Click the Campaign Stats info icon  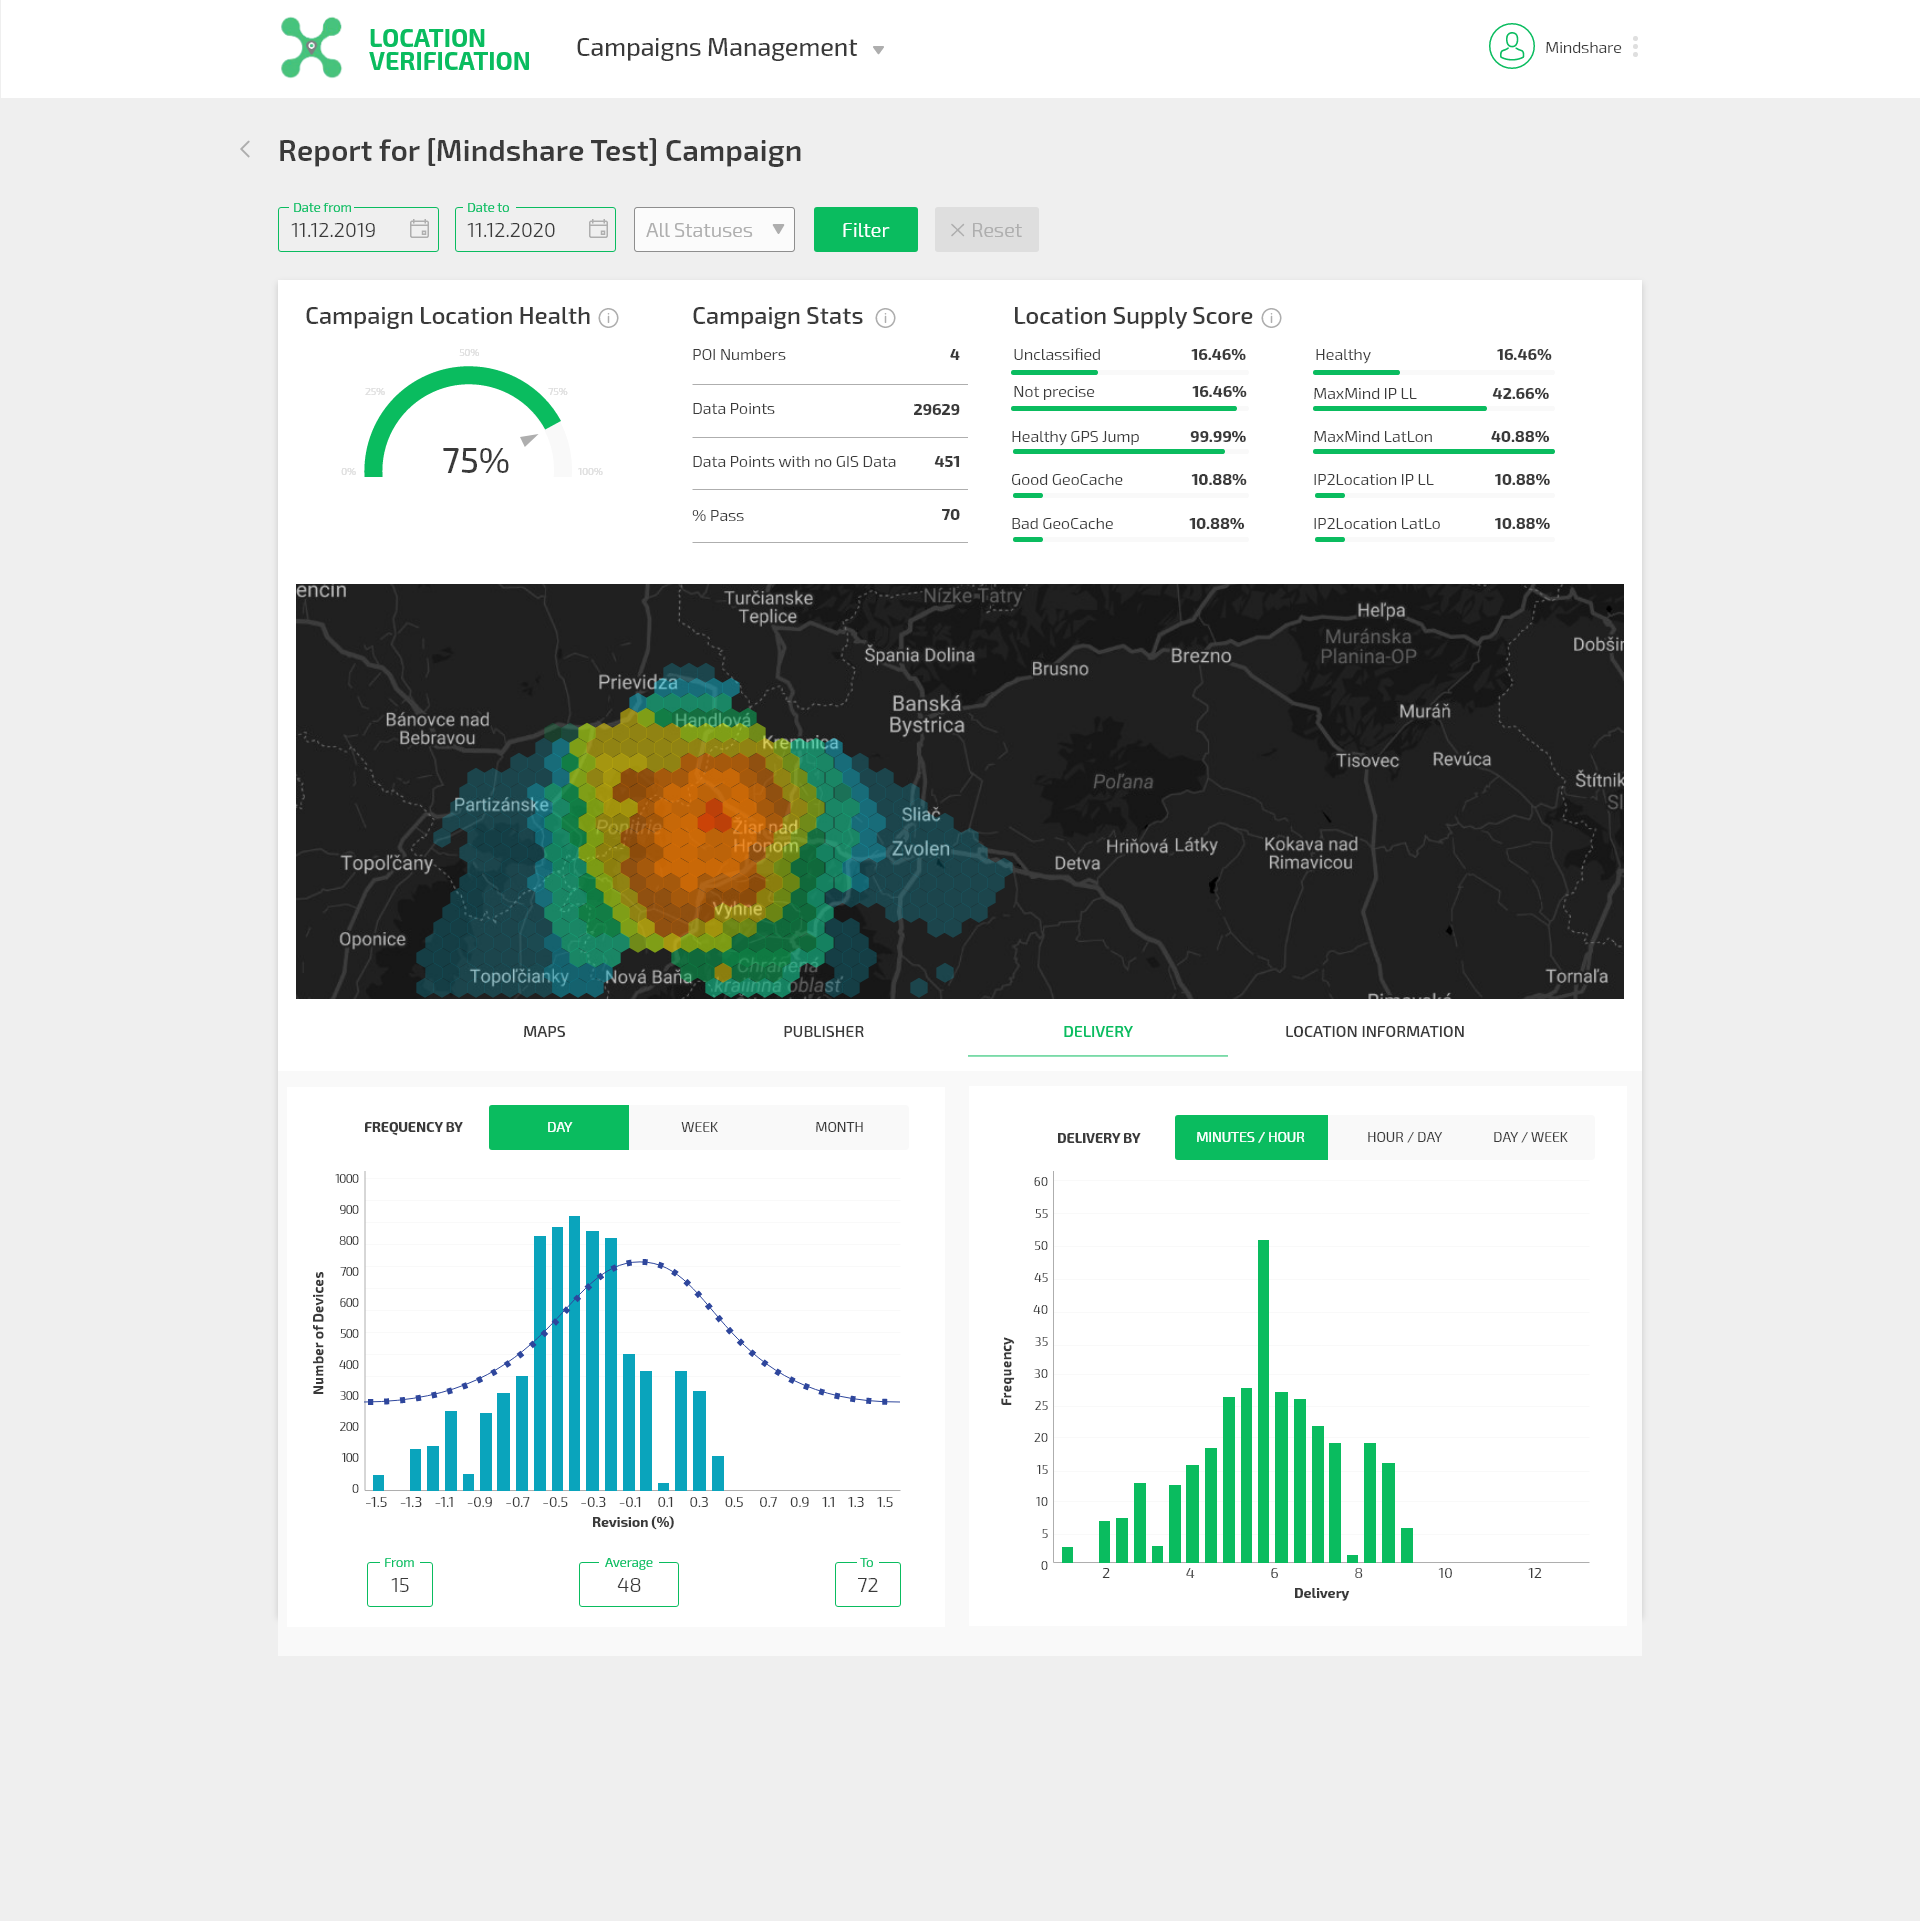886,318
